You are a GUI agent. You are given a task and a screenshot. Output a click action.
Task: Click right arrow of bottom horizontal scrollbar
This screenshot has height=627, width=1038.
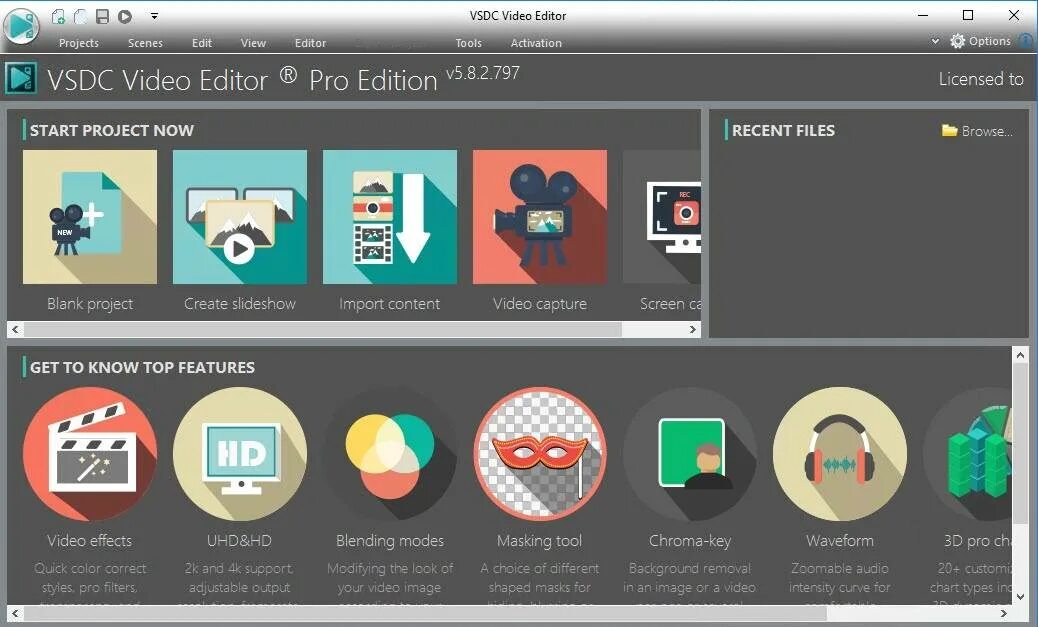tap(1004, 613)
